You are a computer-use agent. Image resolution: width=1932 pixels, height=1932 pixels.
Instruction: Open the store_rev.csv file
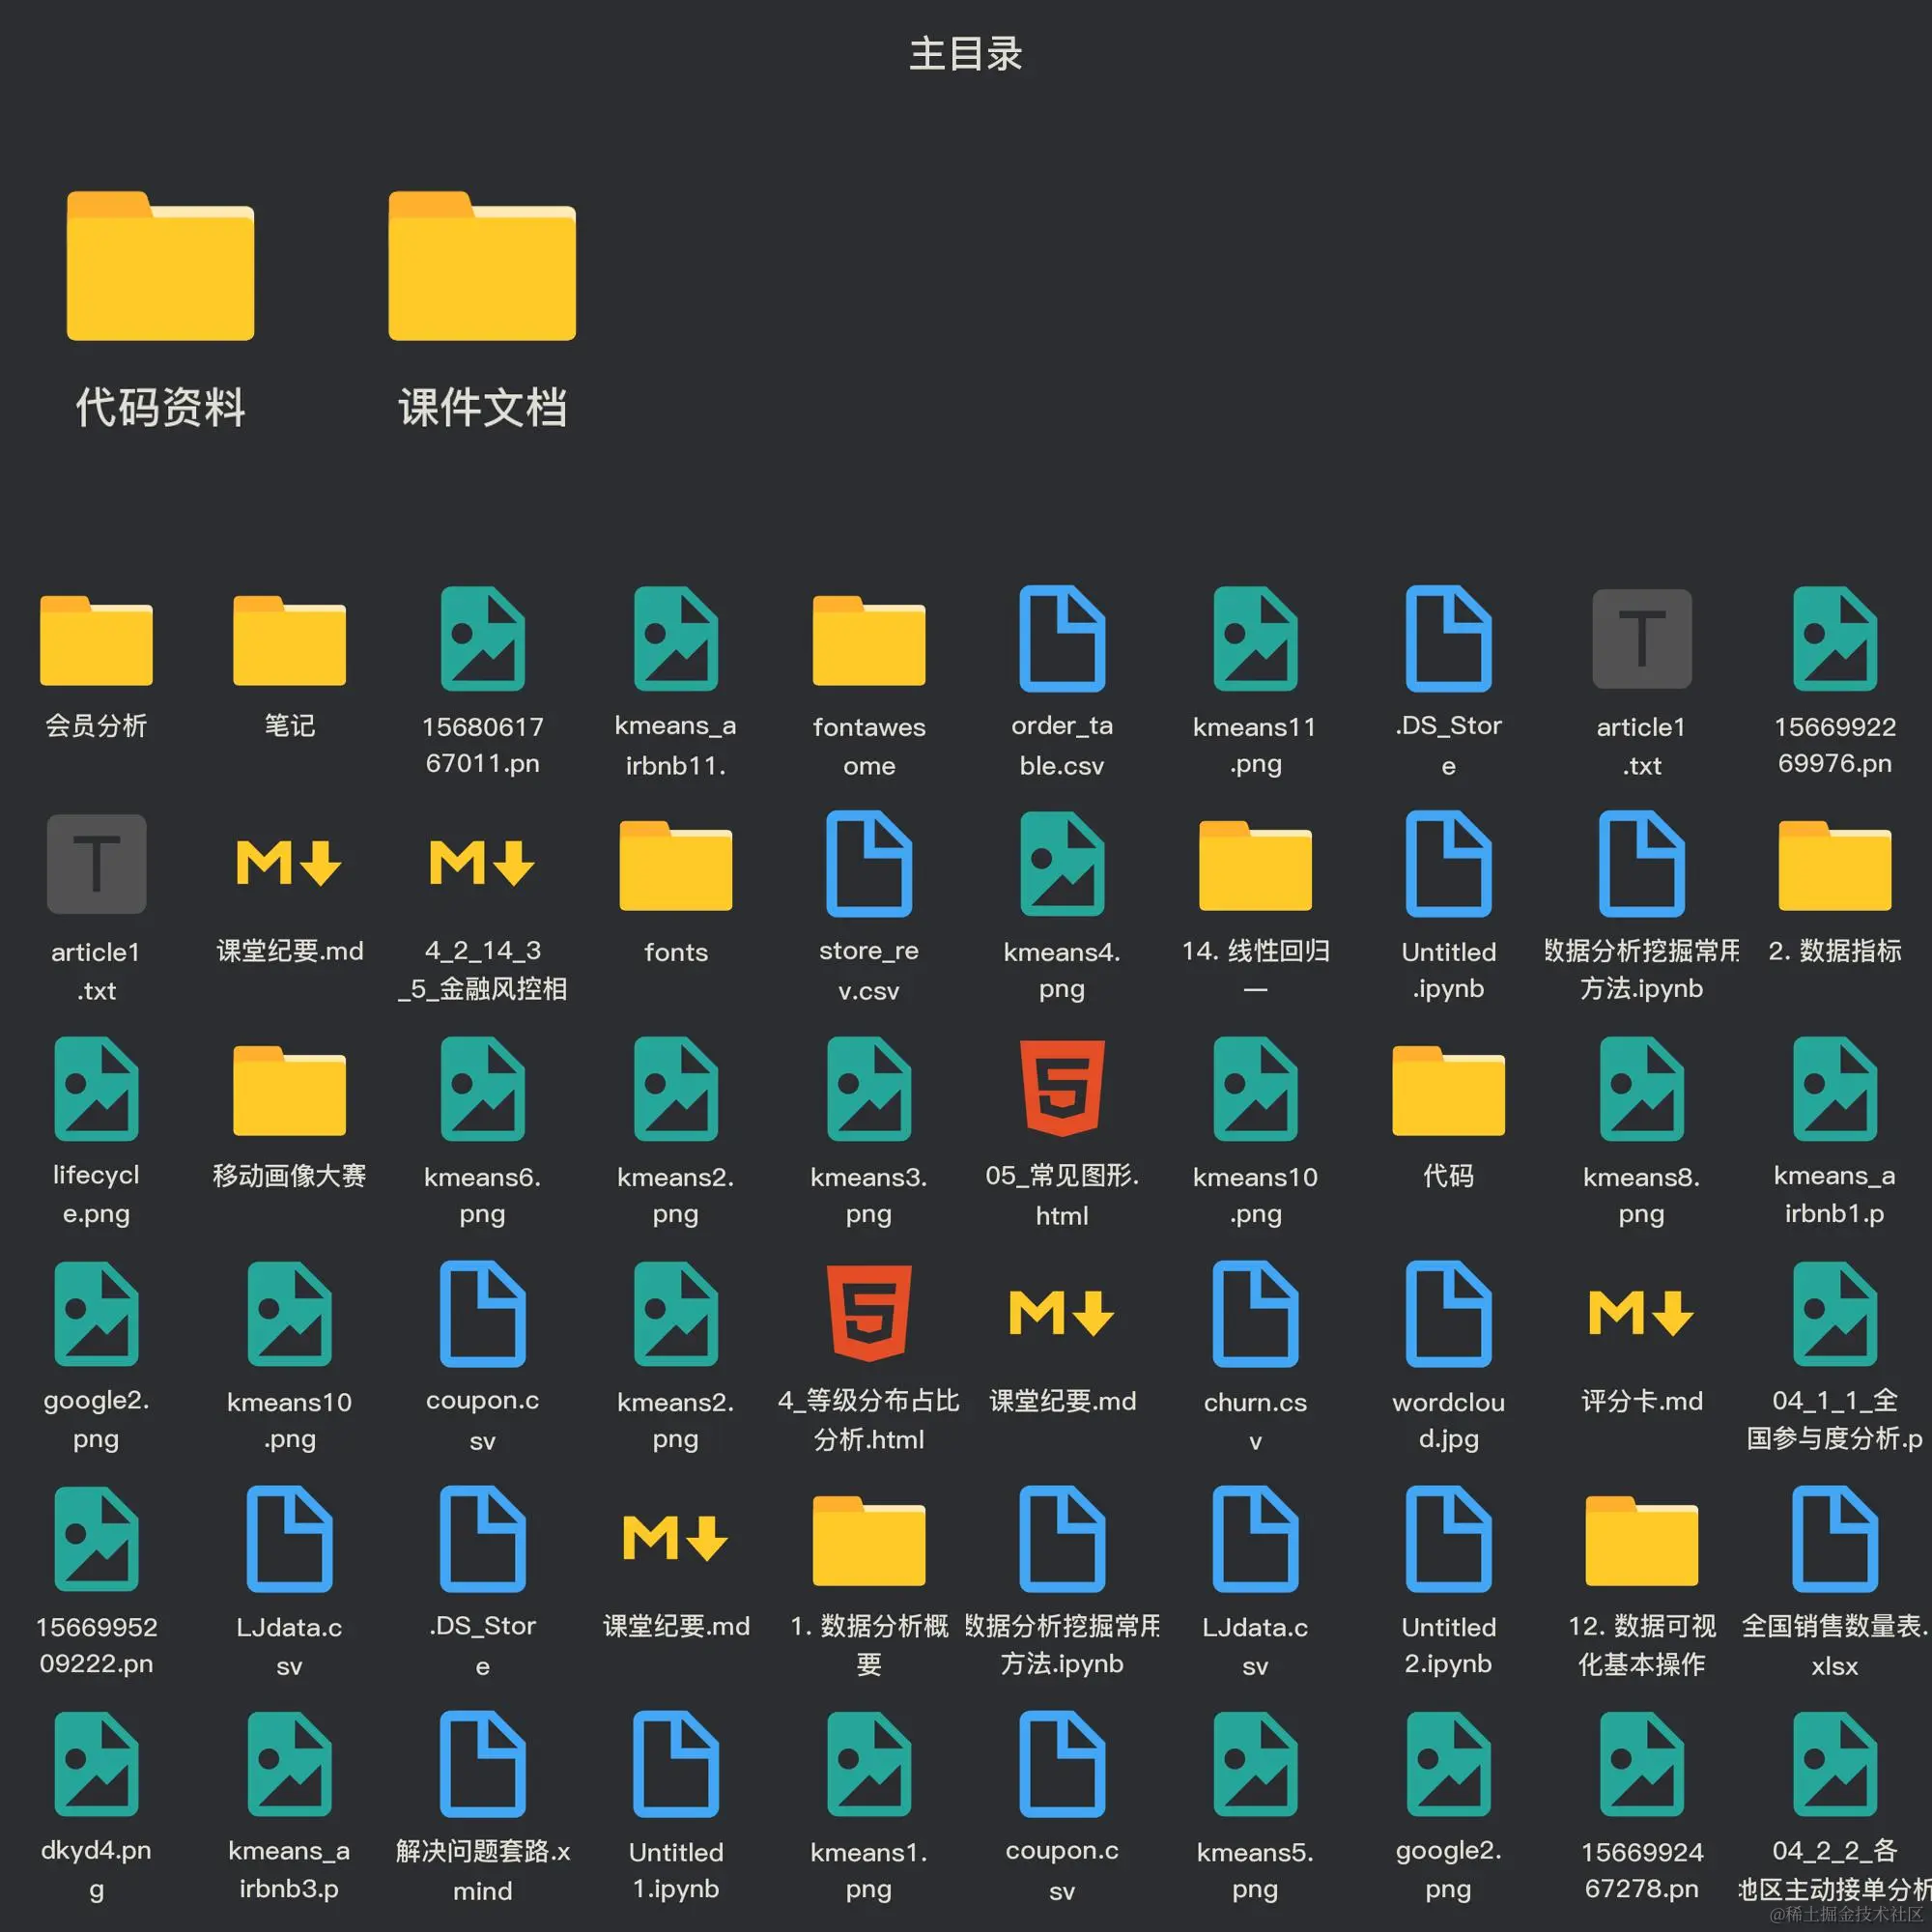[868, 864]
